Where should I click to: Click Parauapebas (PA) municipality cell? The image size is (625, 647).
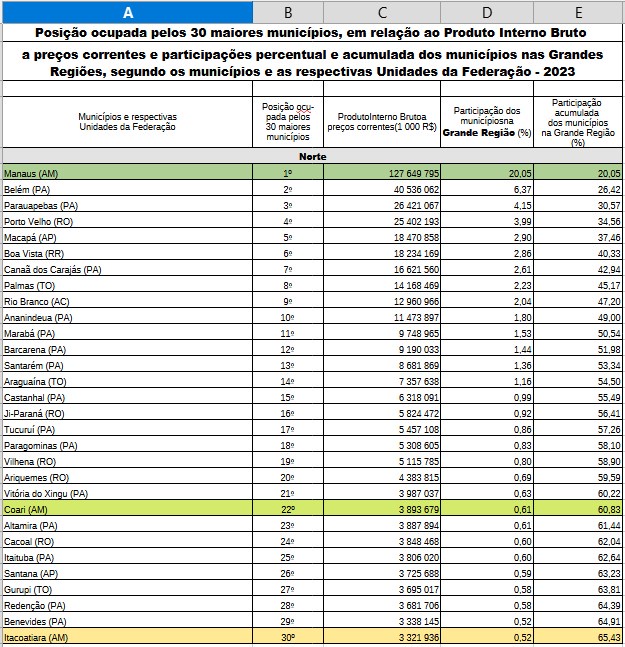click(x=127, y=204)
